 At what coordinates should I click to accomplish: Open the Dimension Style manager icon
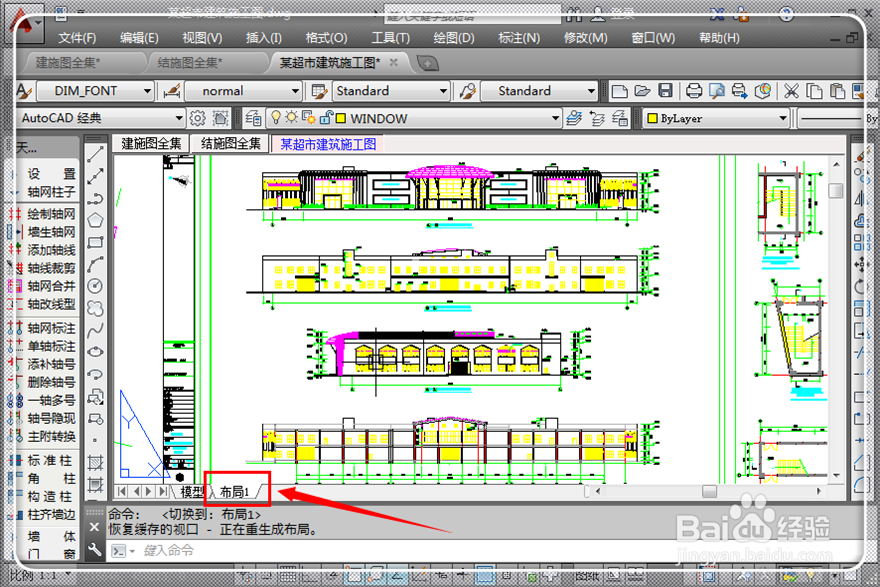(171, 91)
